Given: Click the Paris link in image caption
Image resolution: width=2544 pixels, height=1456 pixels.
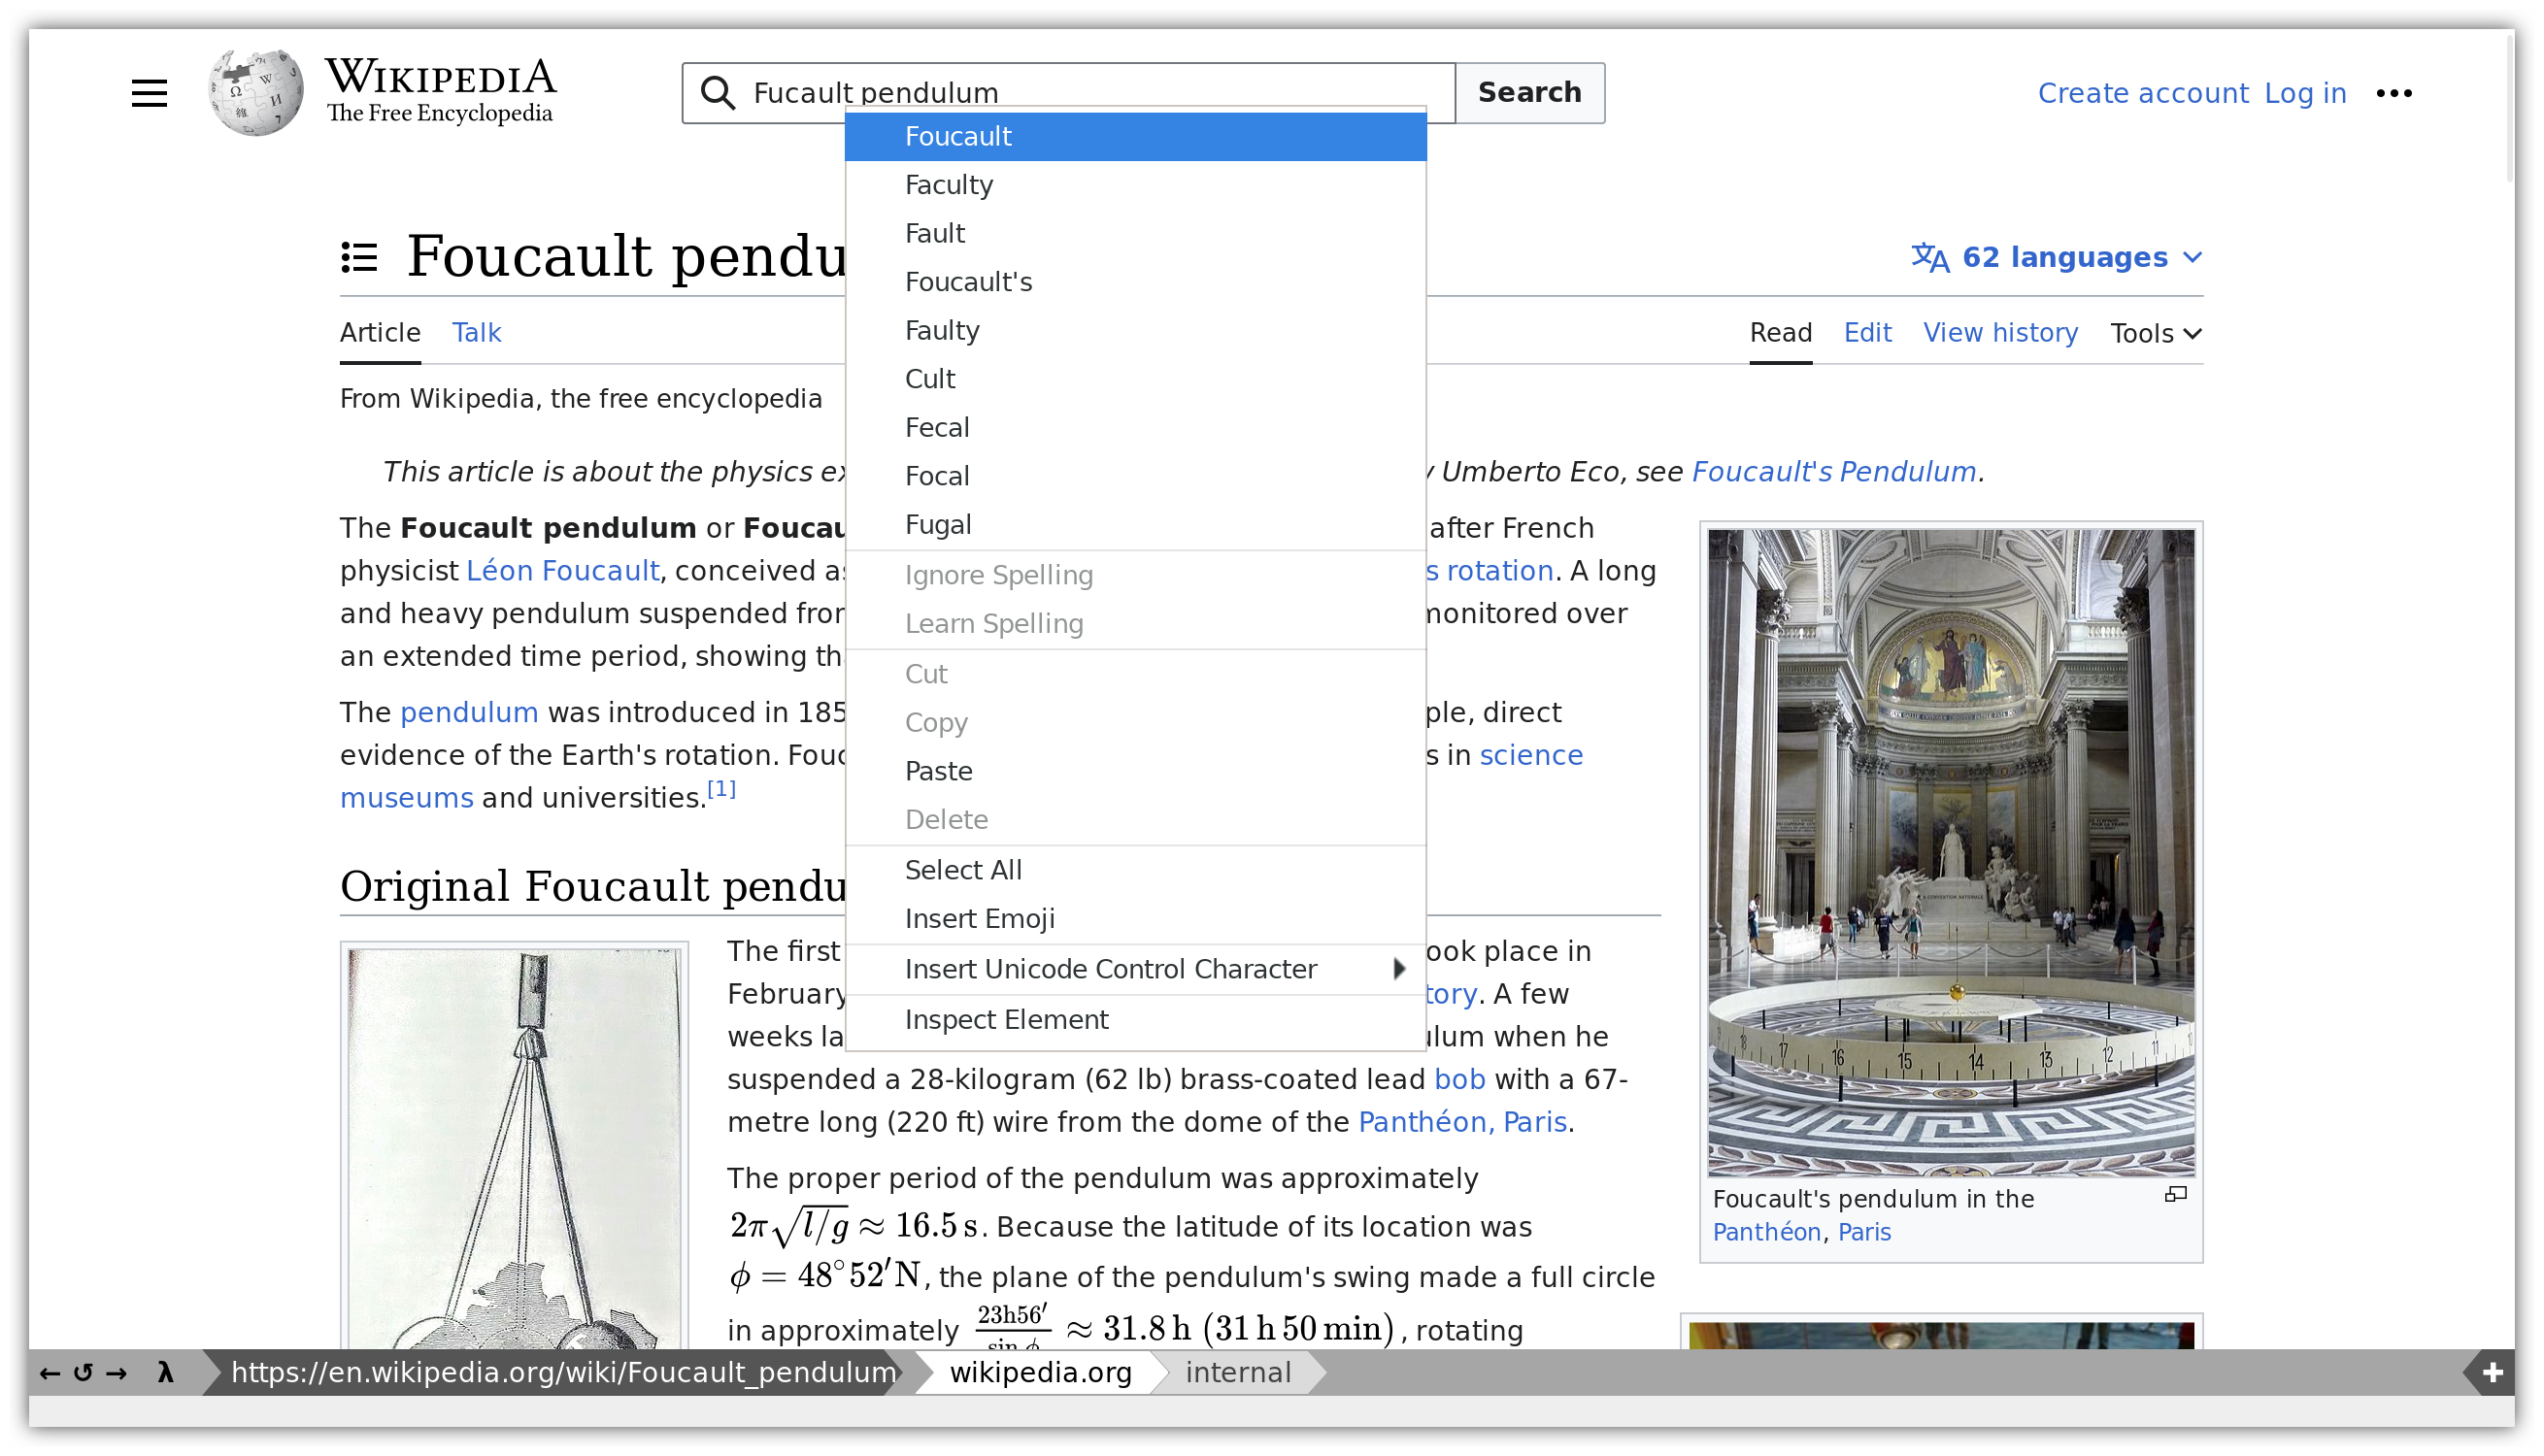Looking at the screenshot, I should click(1863, 1232).
